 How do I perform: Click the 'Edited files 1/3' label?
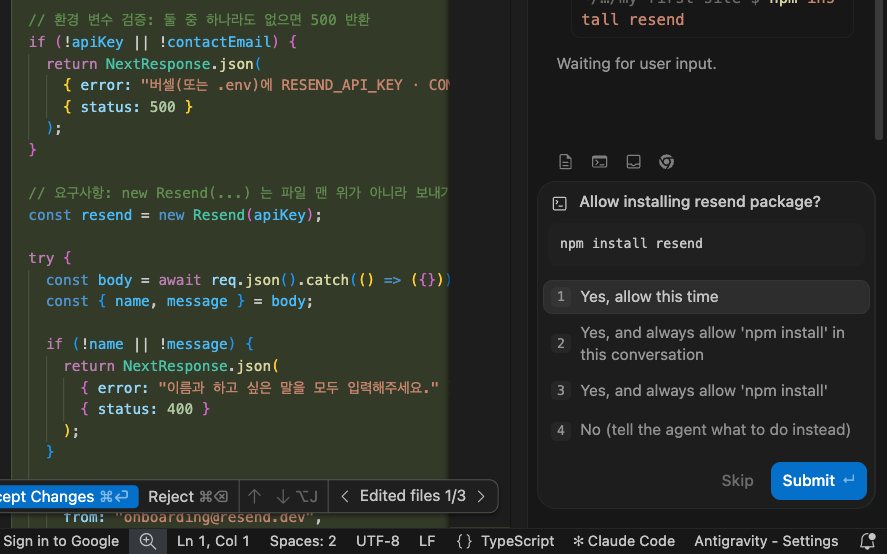click(412, 496)
